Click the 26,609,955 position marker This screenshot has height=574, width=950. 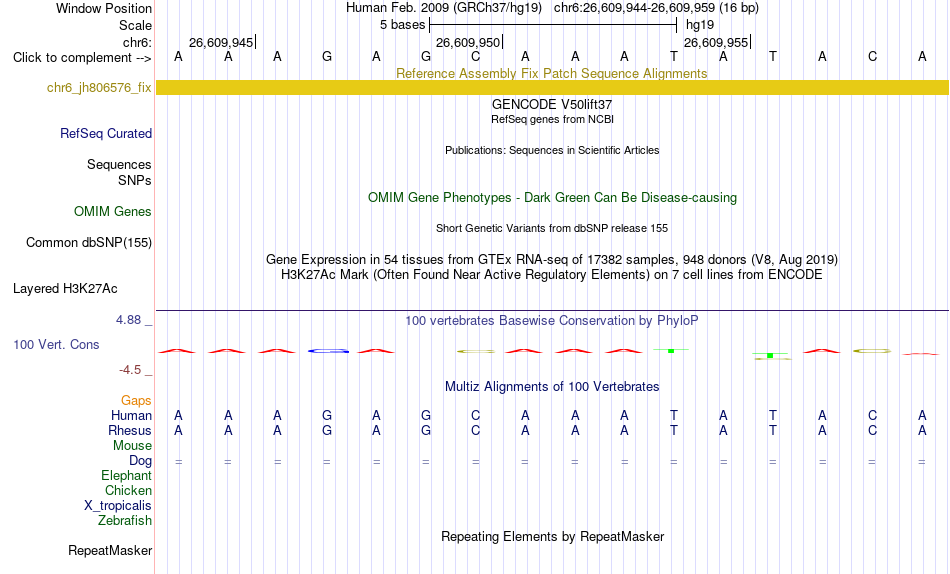(x=716, y=42)
